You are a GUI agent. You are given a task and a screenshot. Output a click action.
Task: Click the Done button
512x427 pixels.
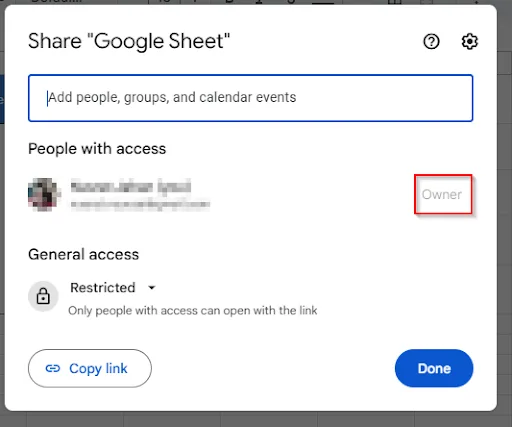coord(434,368)
